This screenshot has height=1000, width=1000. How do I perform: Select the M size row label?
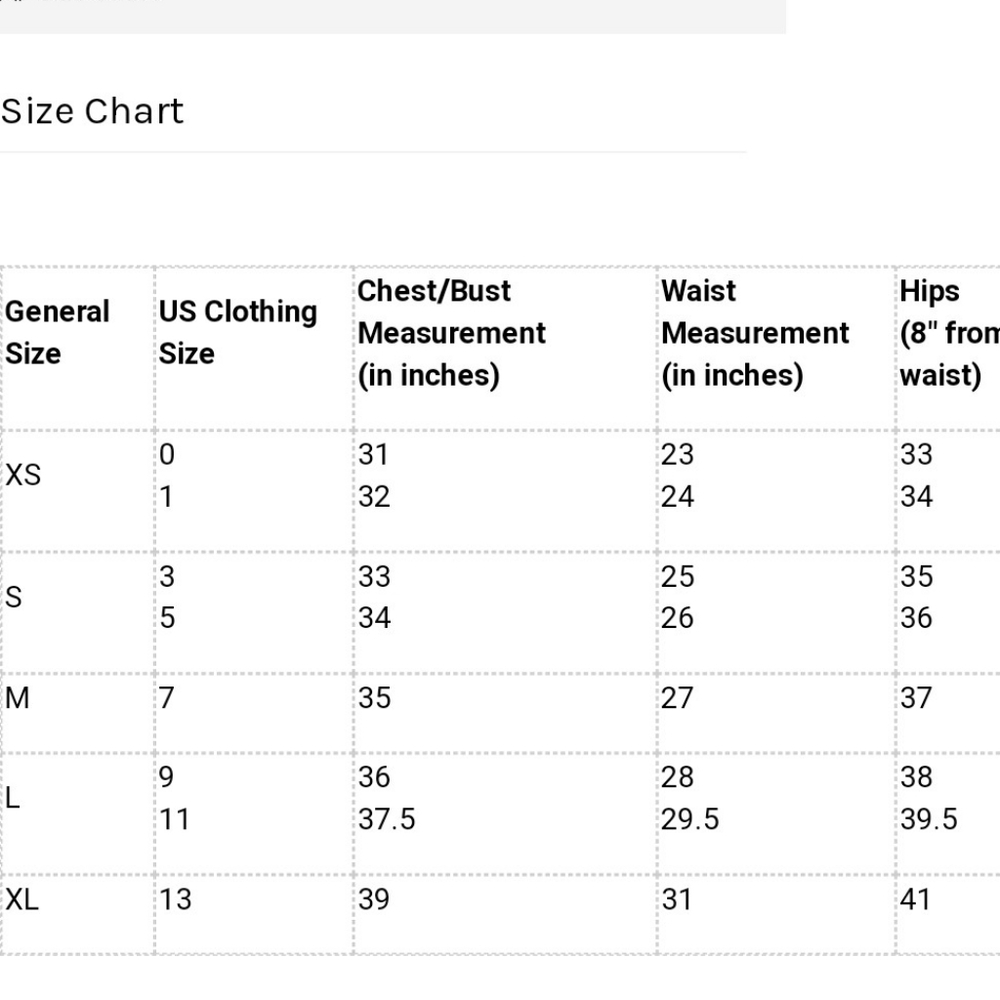coord(17,698)
